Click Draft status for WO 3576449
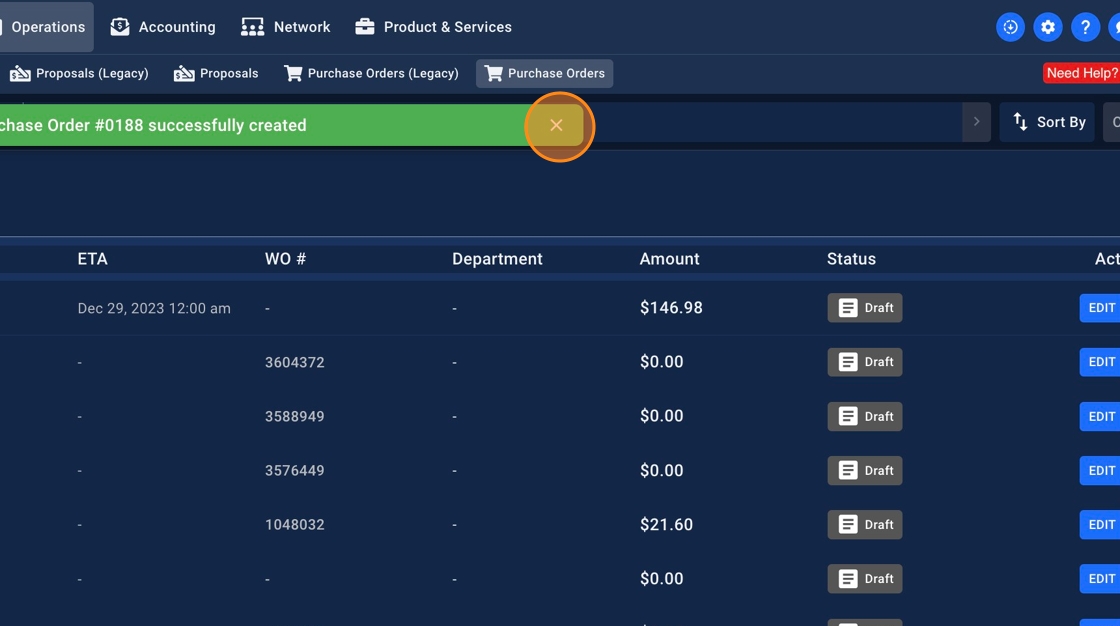Viewport: 1120px width, 626px height. click(864, 471)
